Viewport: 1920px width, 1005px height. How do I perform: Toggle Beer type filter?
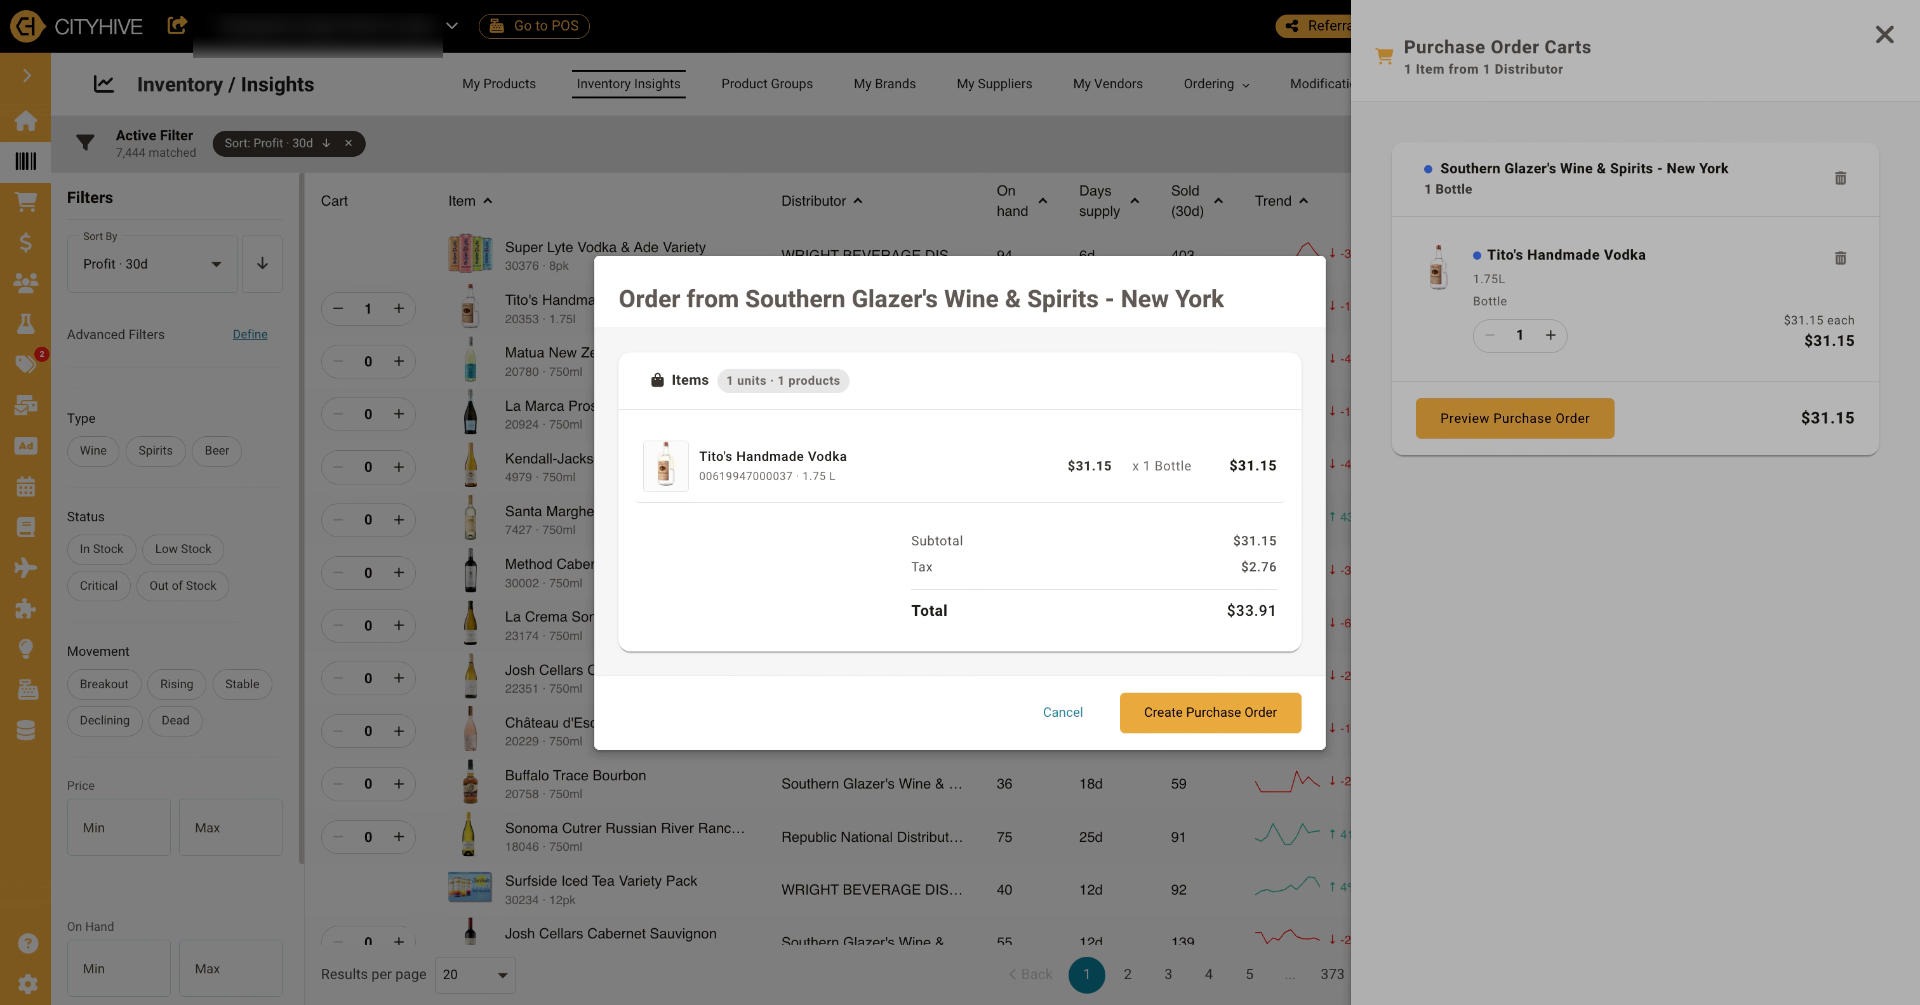[217, 451]
